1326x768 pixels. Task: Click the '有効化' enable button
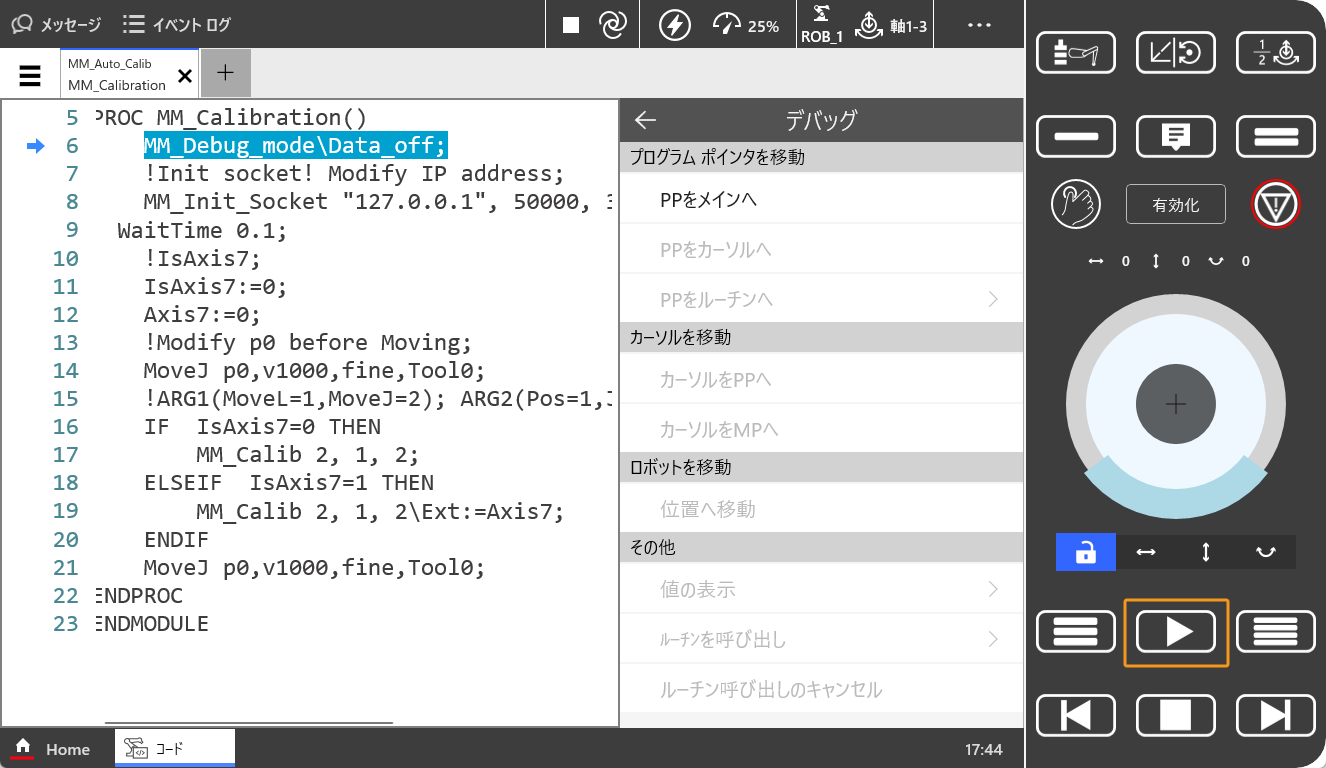click(1175, 205)
